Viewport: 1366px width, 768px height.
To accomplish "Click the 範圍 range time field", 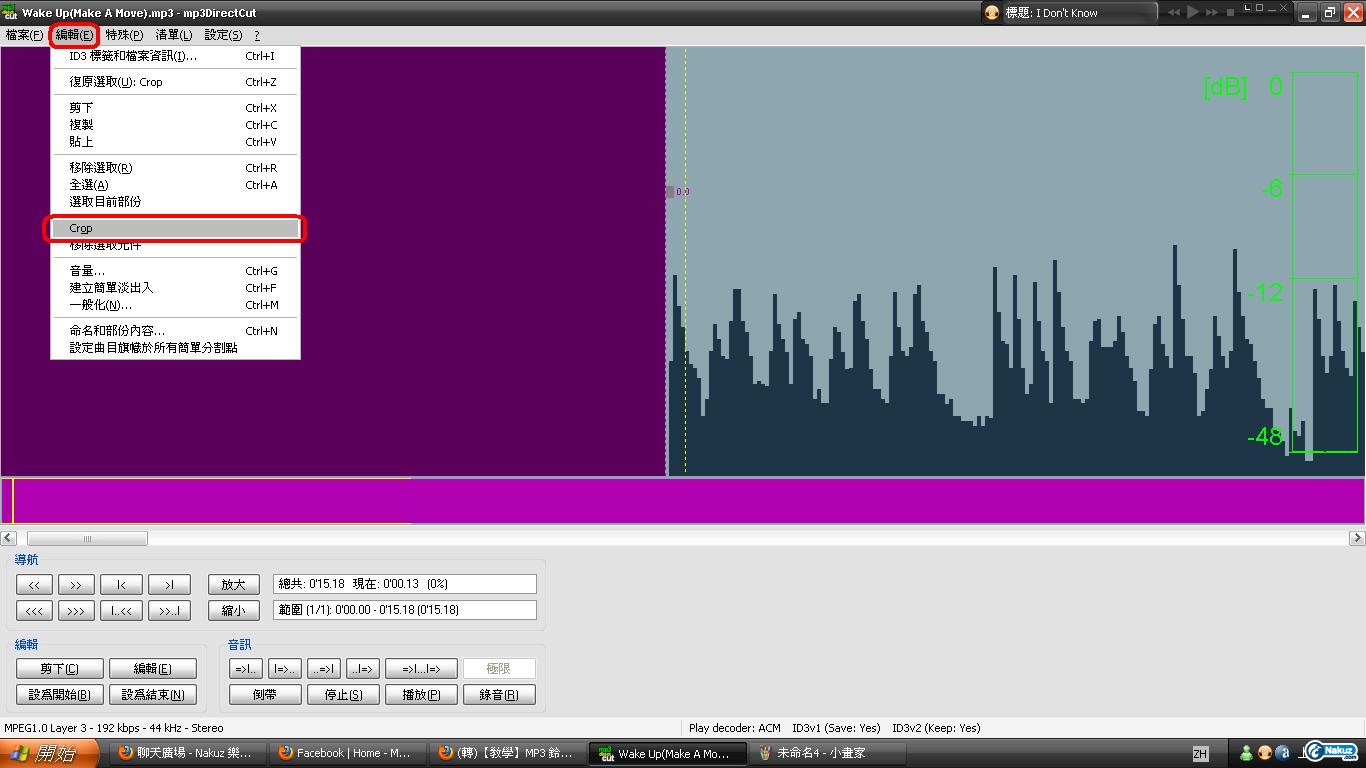I will pos(404,610).
